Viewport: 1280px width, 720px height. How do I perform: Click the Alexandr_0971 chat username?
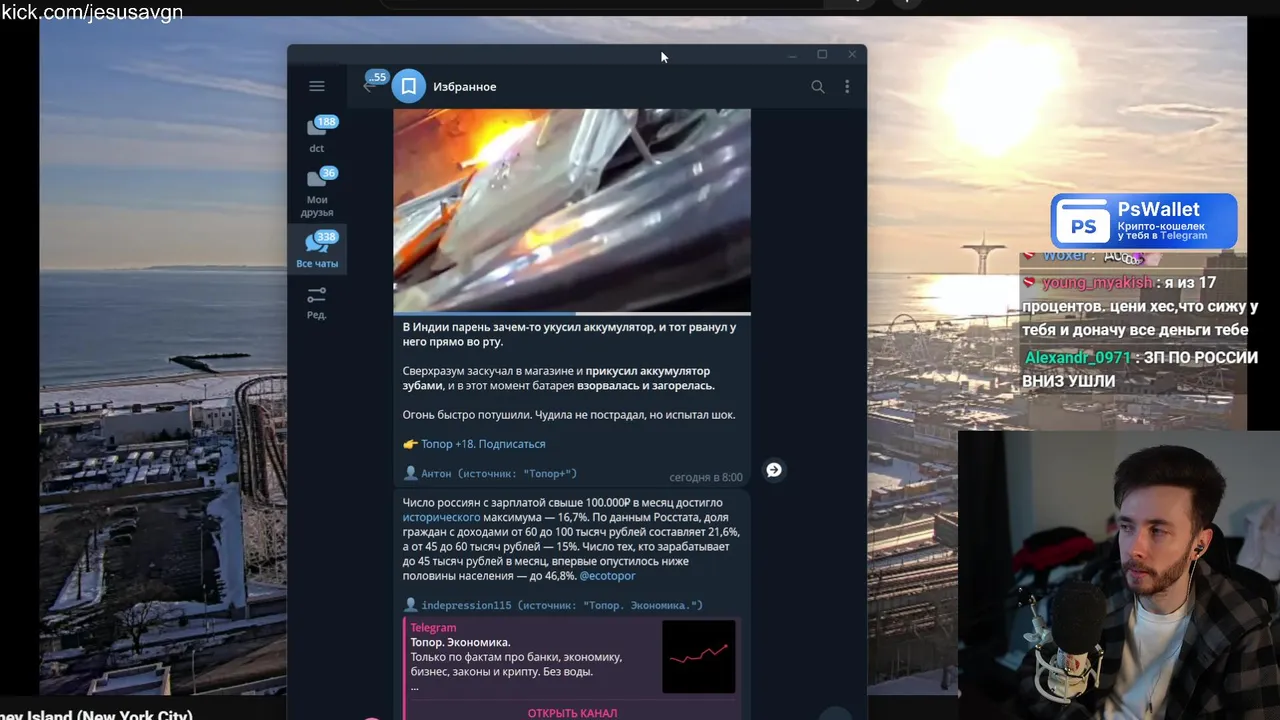point(1077,358)
